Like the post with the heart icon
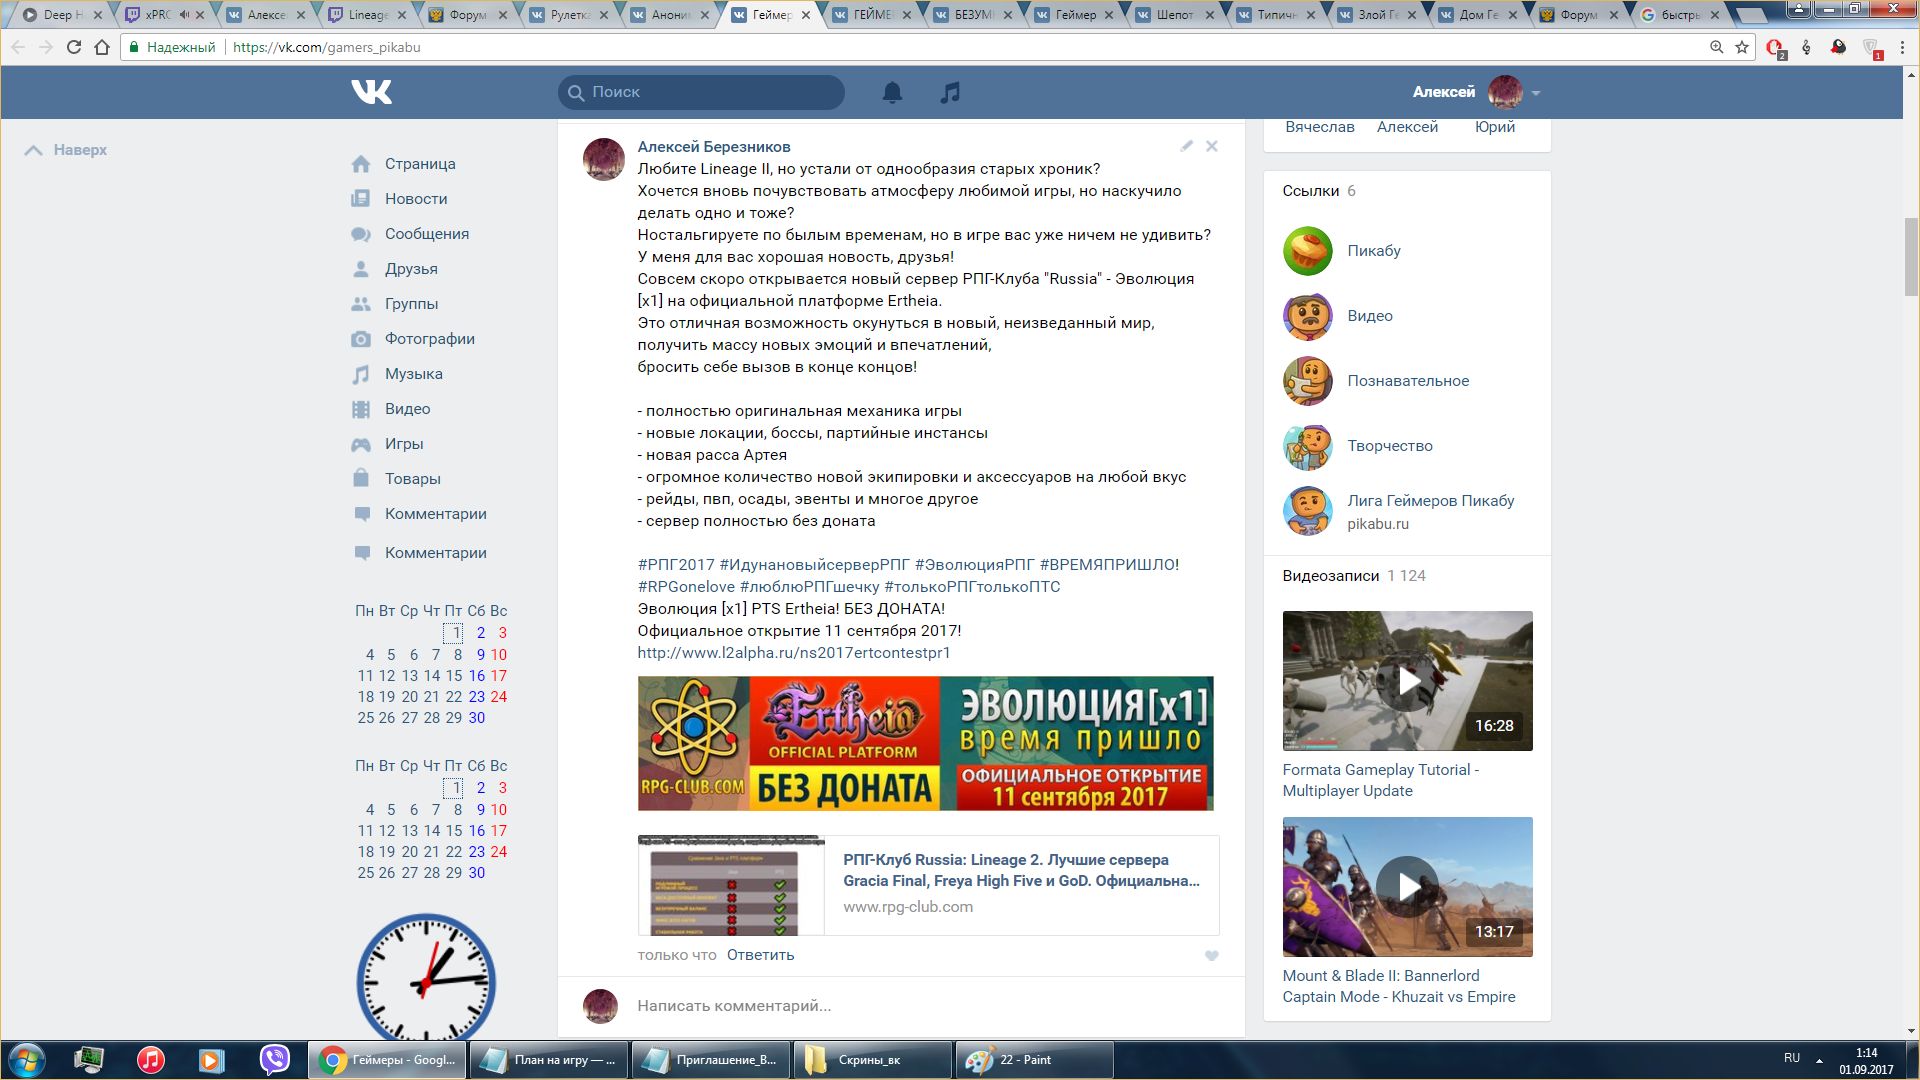1920x1080 pixels. click(1211, 956)
